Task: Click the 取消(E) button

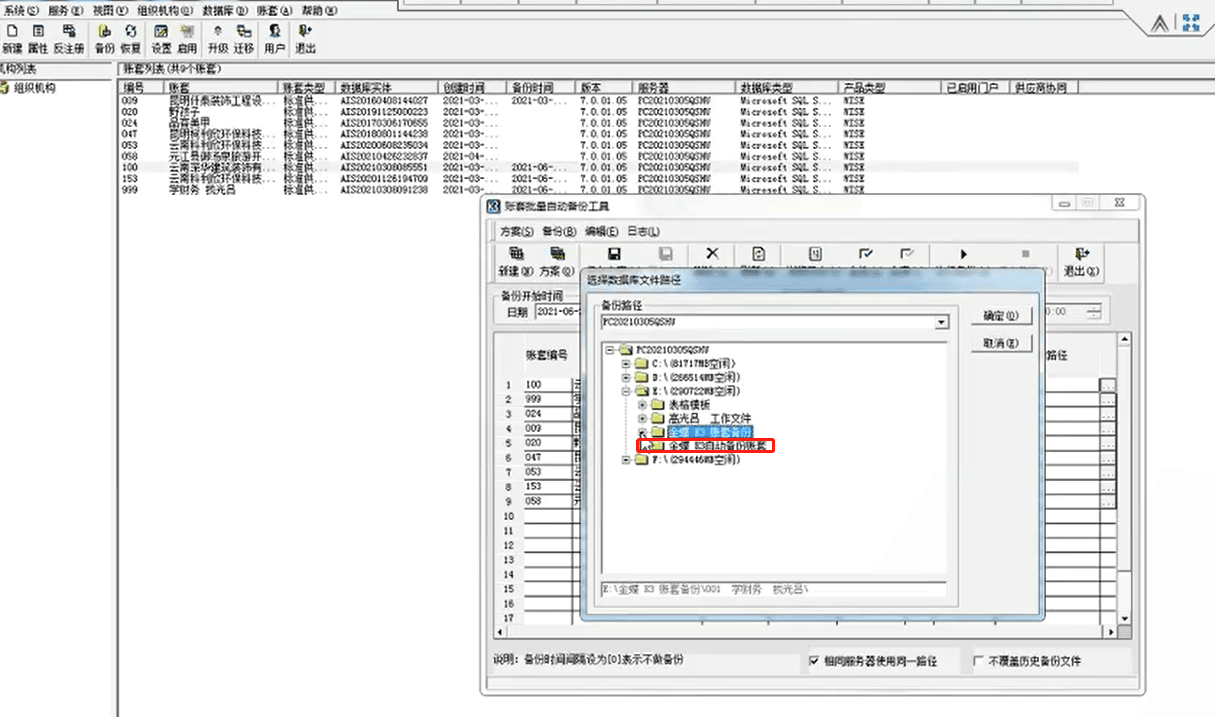Action: 1000,344
